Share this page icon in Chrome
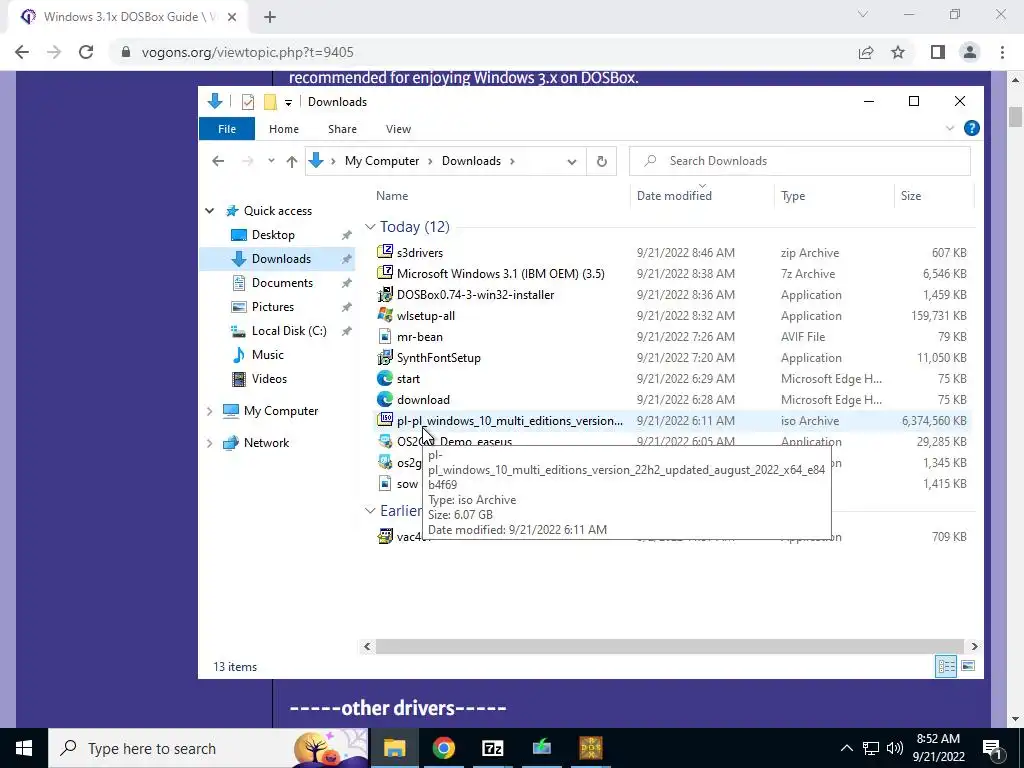 click(866, 52)
